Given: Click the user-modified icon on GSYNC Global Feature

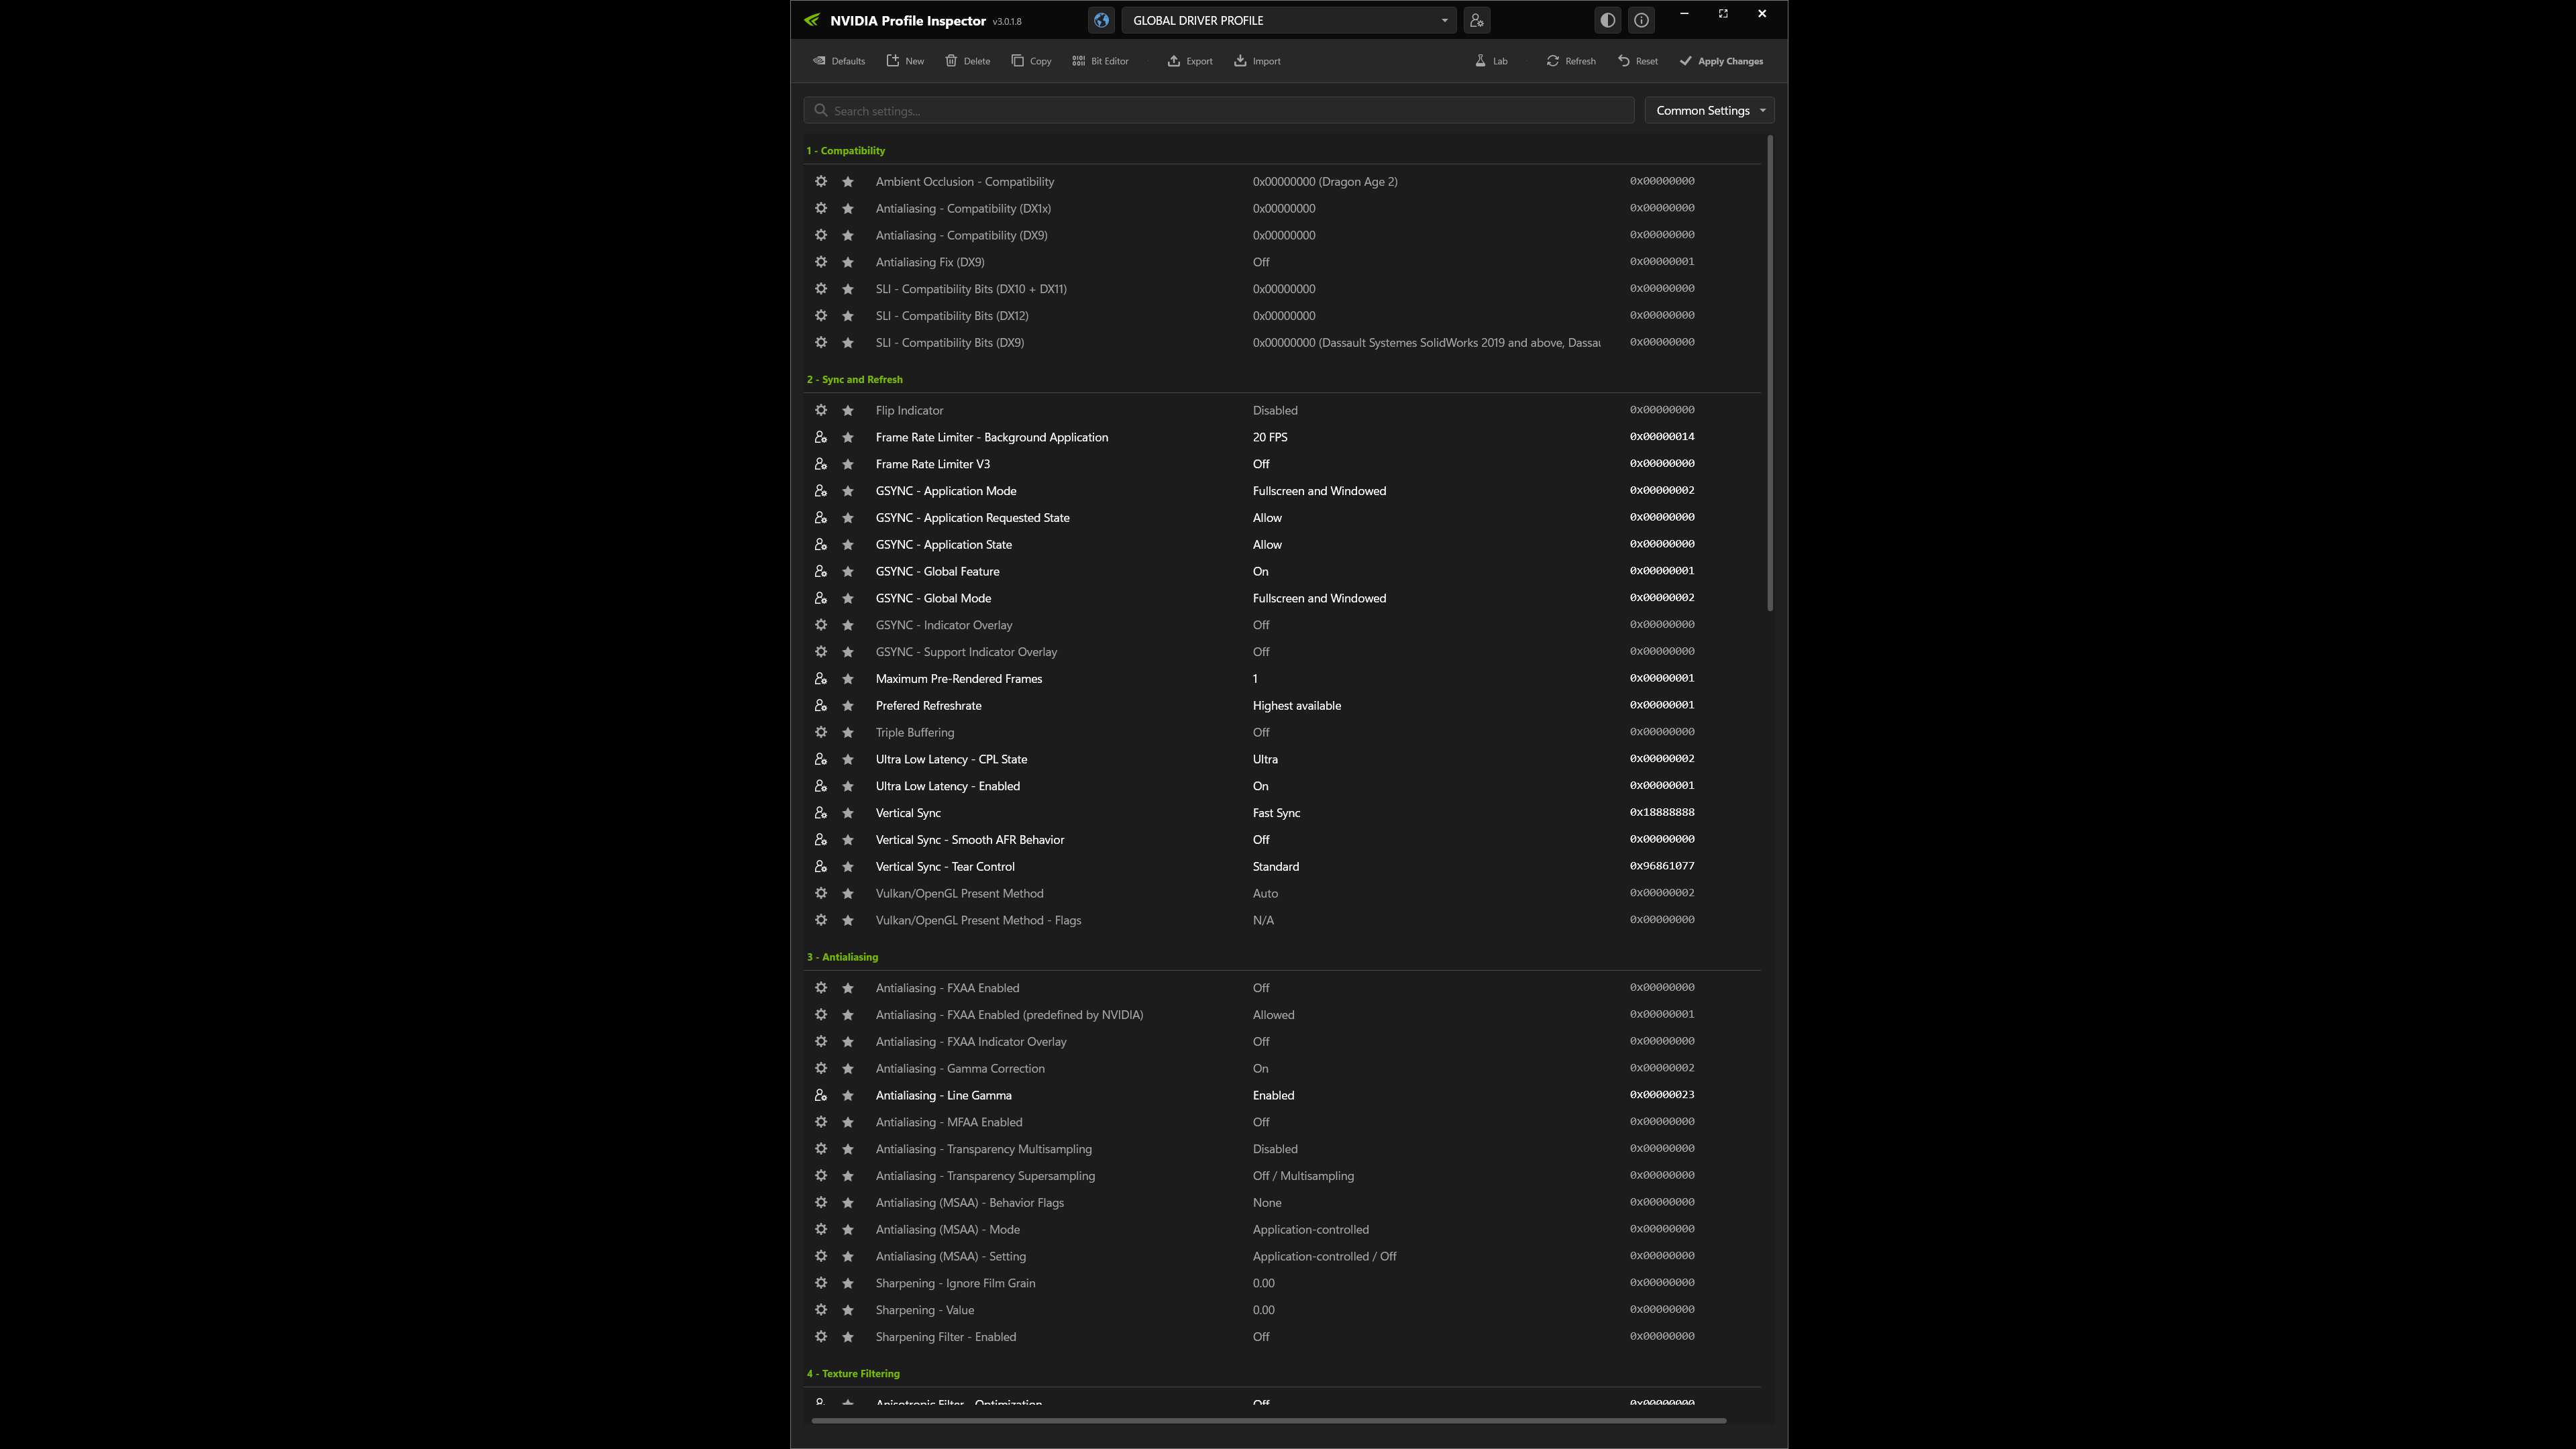Looking at the screenshot, I should tap(821, 572).
